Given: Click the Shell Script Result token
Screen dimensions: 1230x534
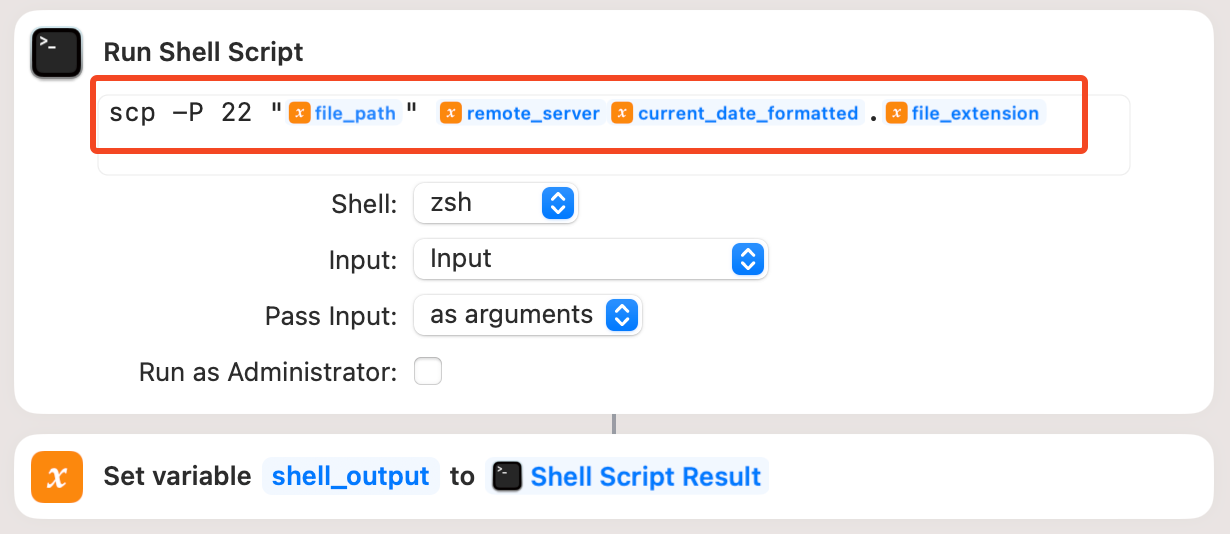Looking at the screenshot, I should (646, 476).
